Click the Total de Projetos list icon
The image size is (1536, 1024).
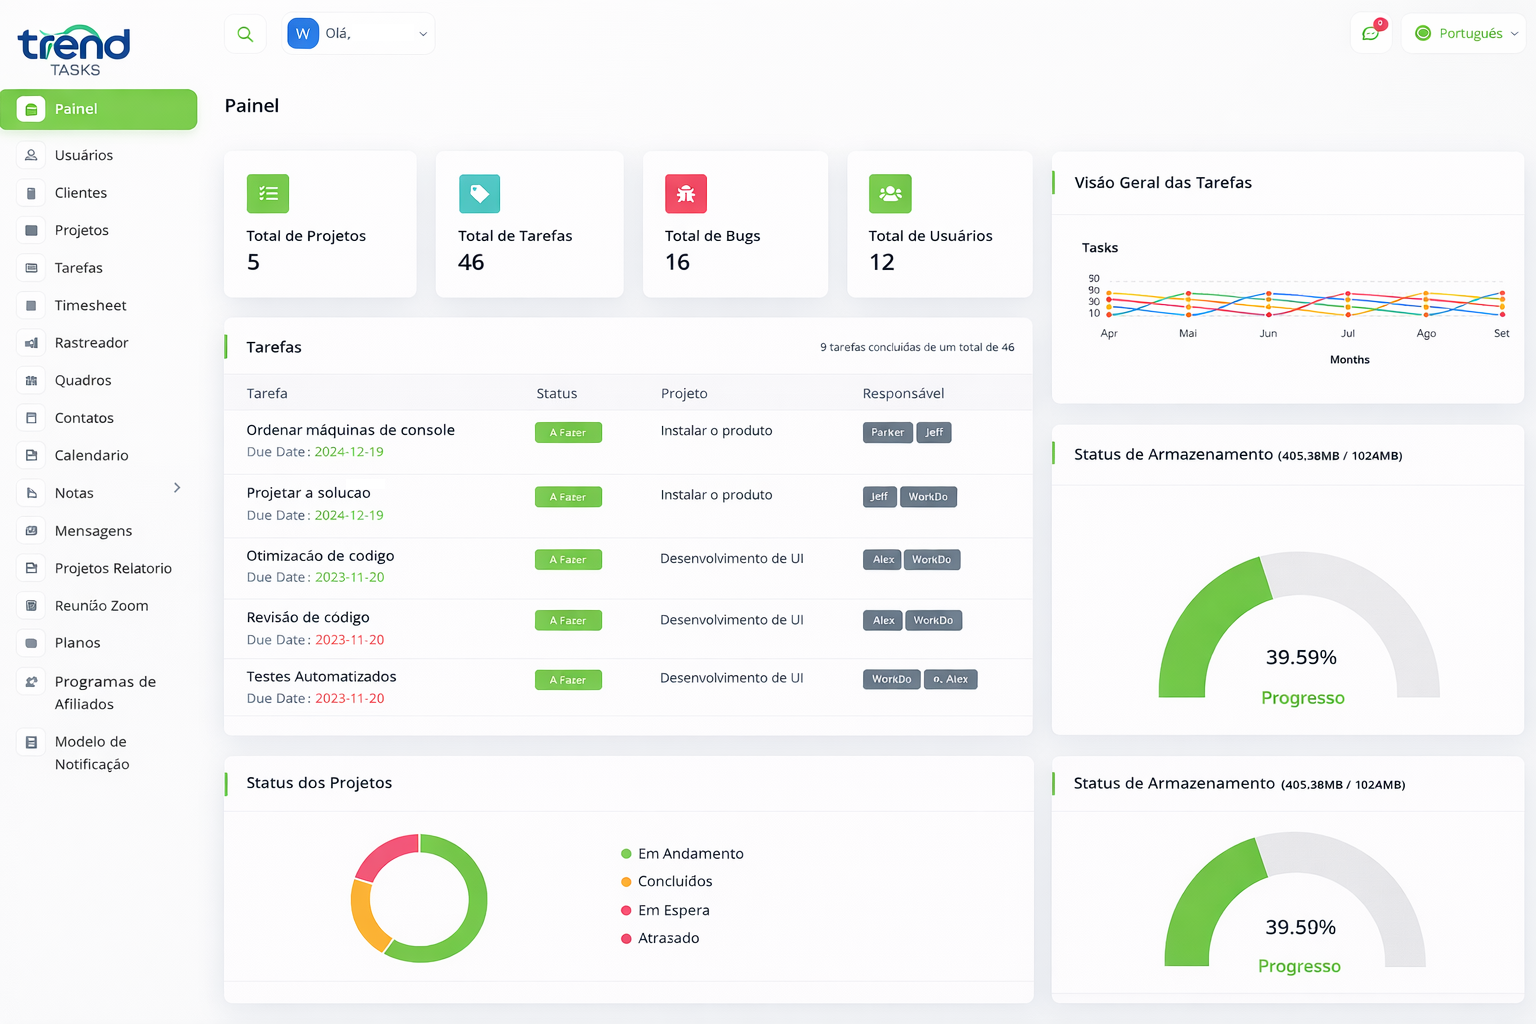[268, 194]
